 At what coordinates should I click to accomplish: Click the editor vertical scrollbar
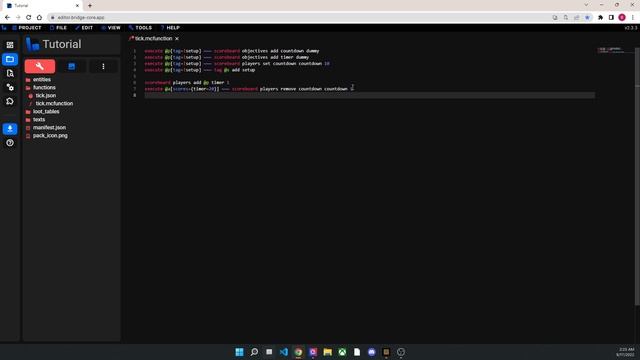pos(637,176)
